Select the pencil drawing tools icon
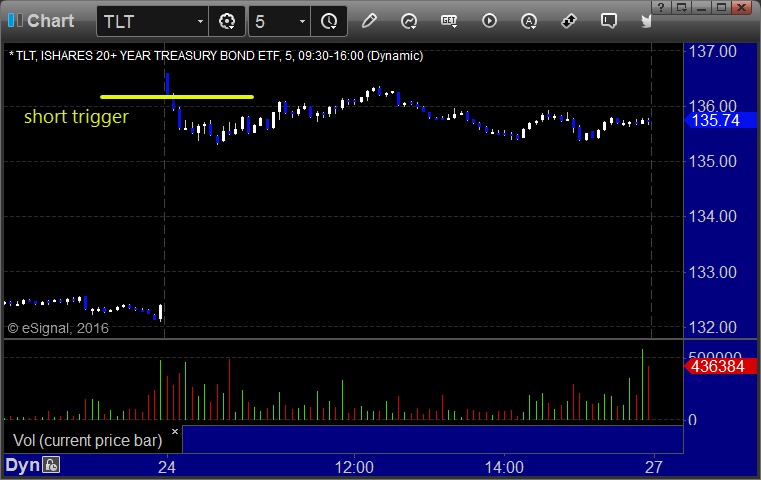Image resolution: width=761 pixels, height=480 pixels. [369, 21]
